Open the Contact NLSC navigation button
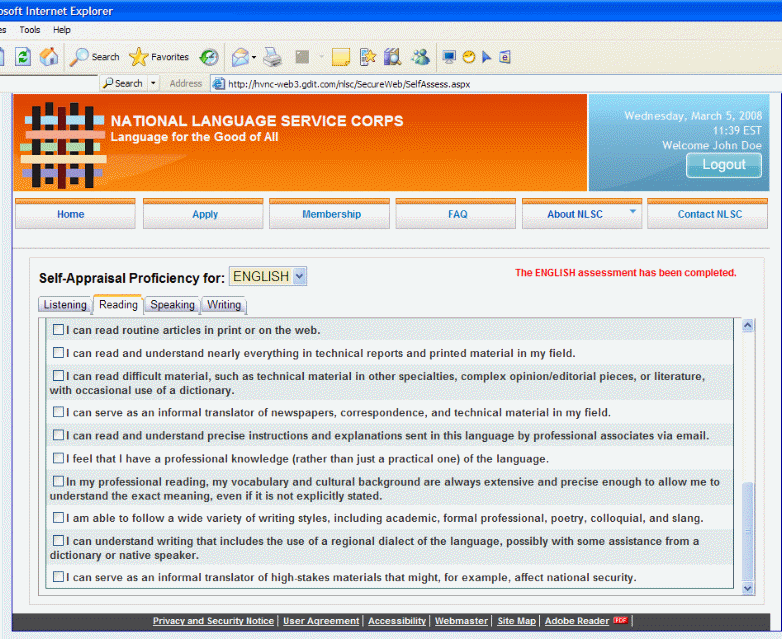Viewport: 782px width, 639px height. click(x=708, y=214)
